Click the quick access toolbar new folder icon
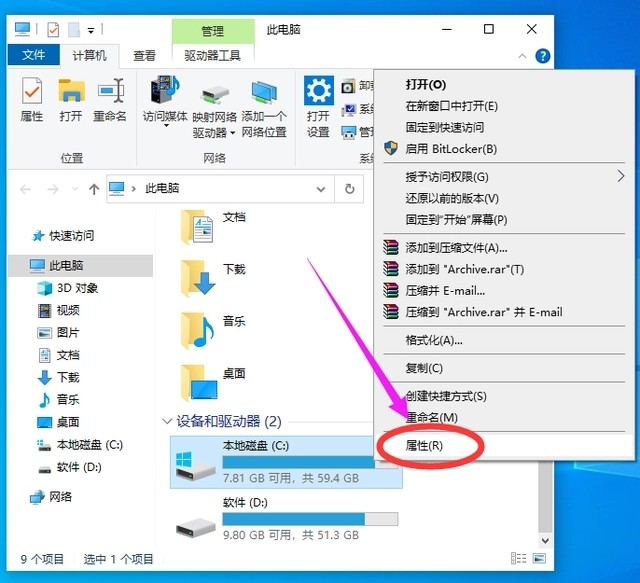This screenshot has width=640, height=583. (x=74, y=30)
